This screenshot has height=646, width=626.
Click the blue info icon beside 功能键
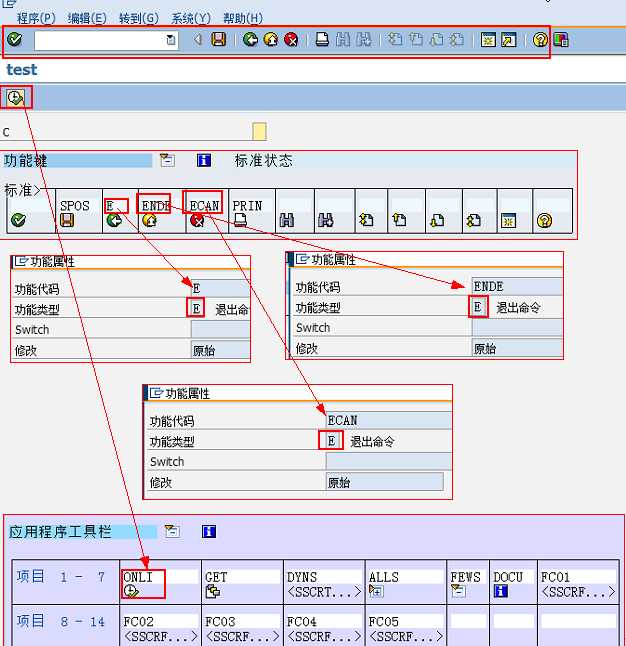point(204,160)
